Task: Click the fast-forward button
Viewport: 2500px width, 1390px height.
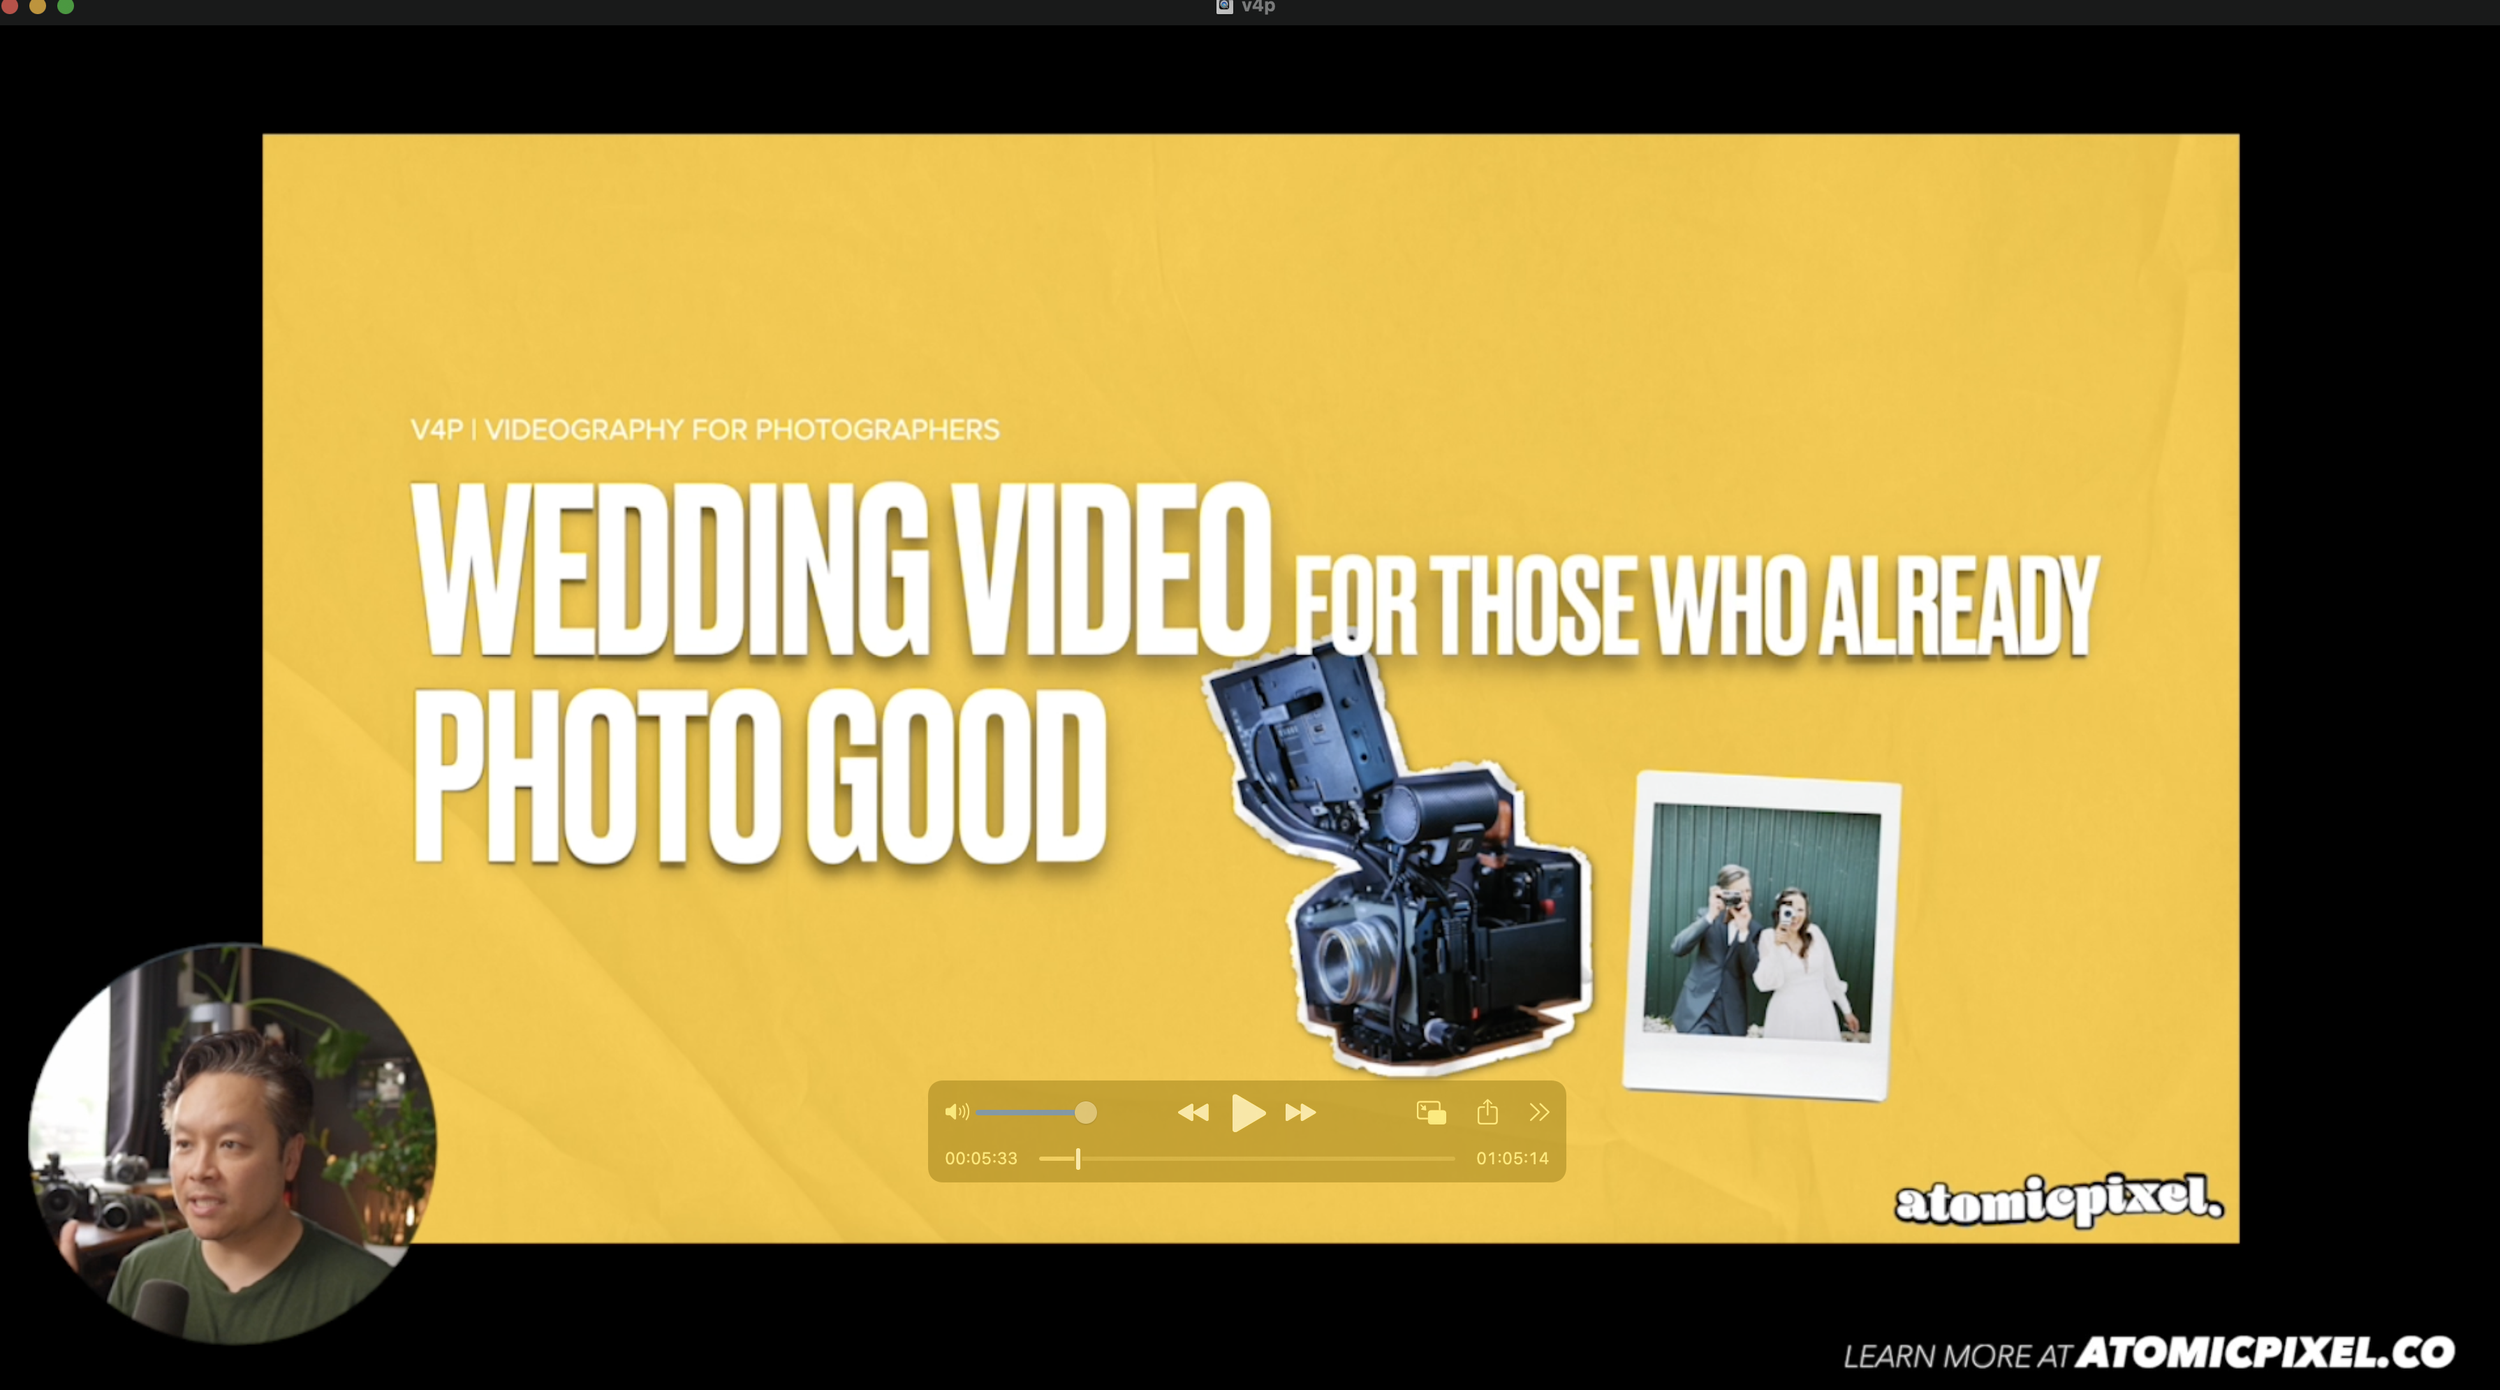Action: point(1300,1112)
